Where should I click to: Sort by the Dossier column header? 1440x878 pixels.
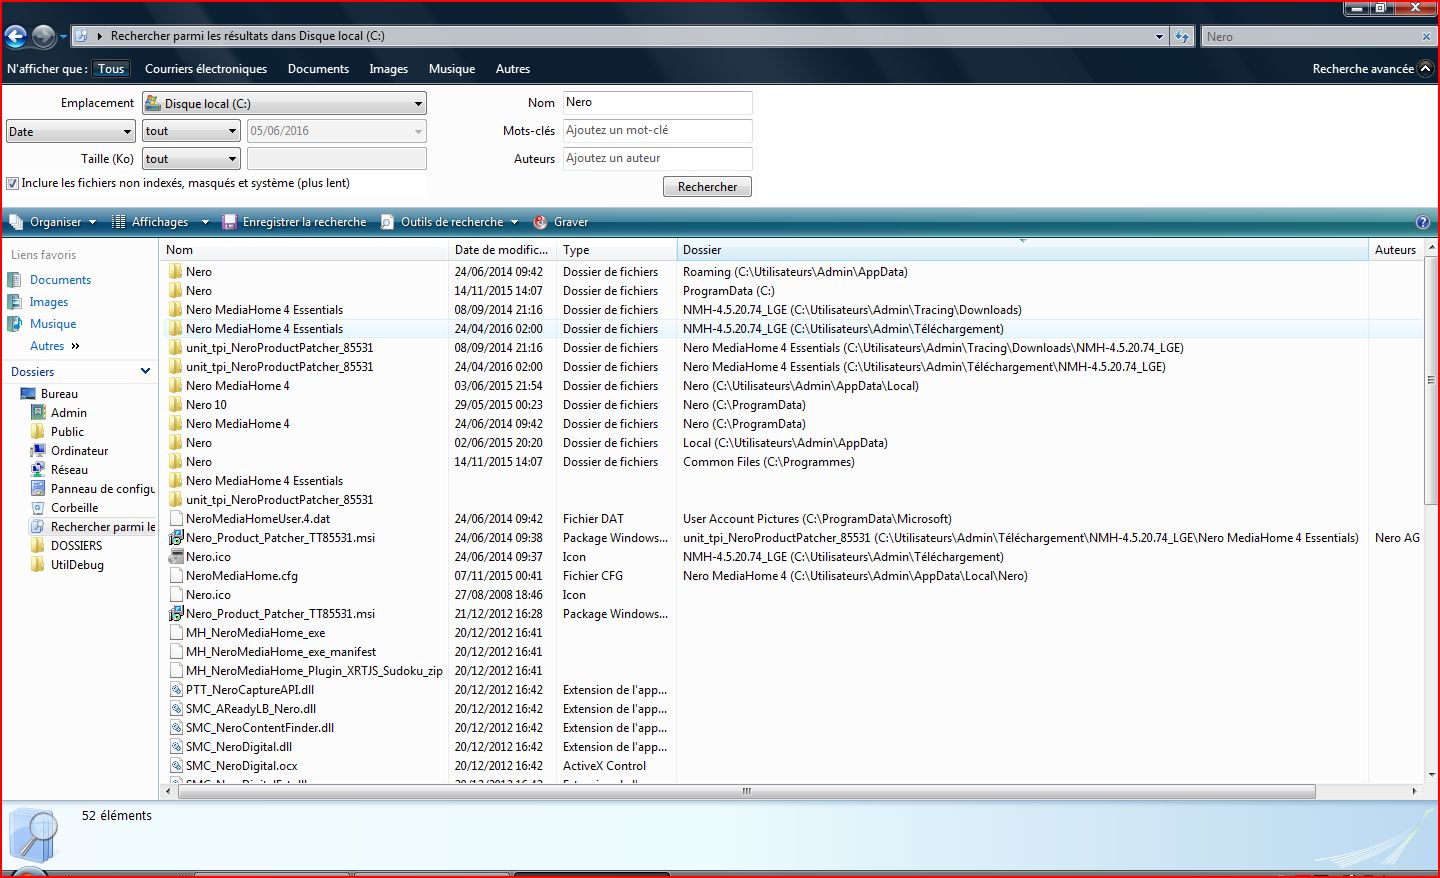point(1022,250)
